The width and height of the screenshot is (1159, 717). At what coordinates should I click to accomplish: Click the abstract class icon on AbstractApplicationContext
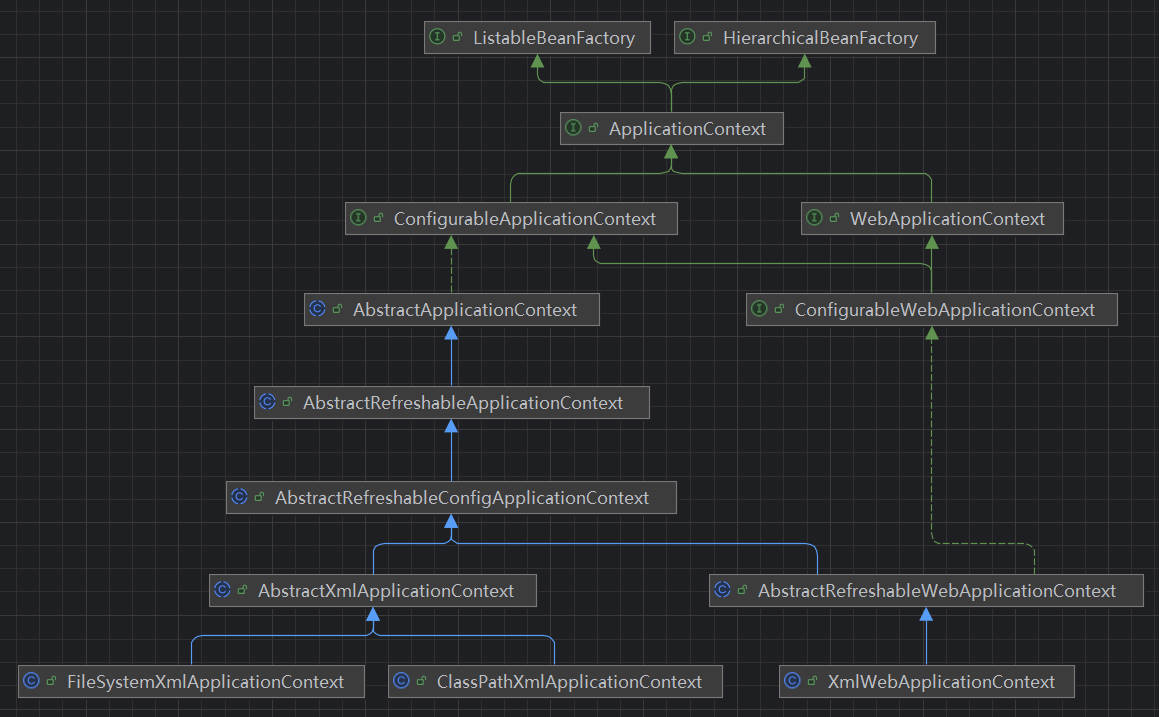(317, 310)
